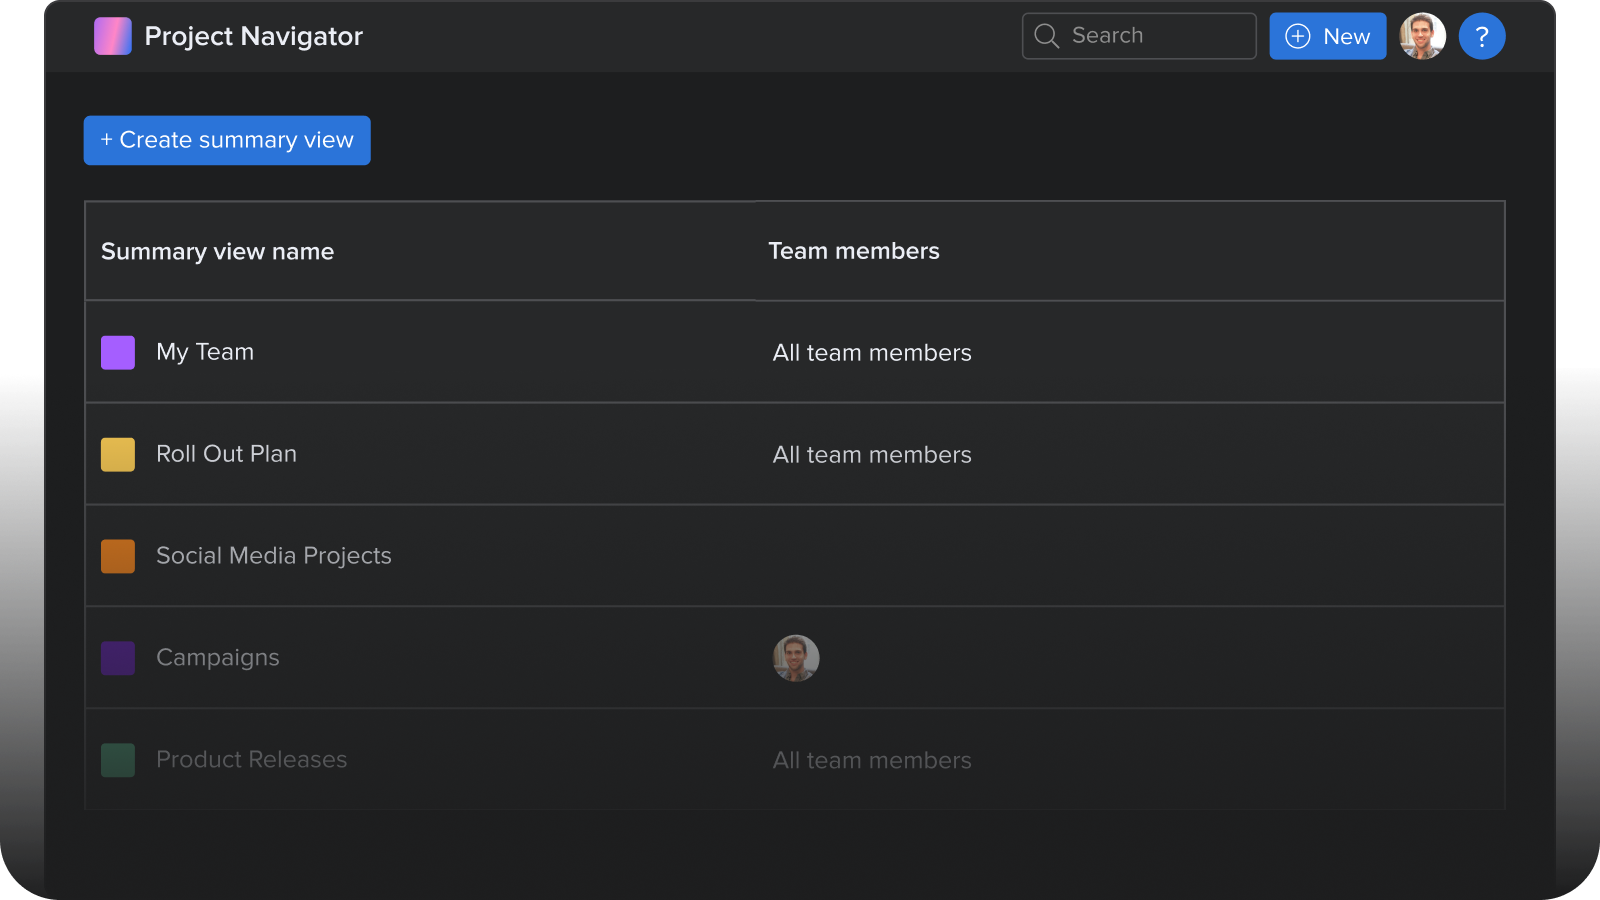Click the Campaigns team member avatar

[x=796, y=658]
